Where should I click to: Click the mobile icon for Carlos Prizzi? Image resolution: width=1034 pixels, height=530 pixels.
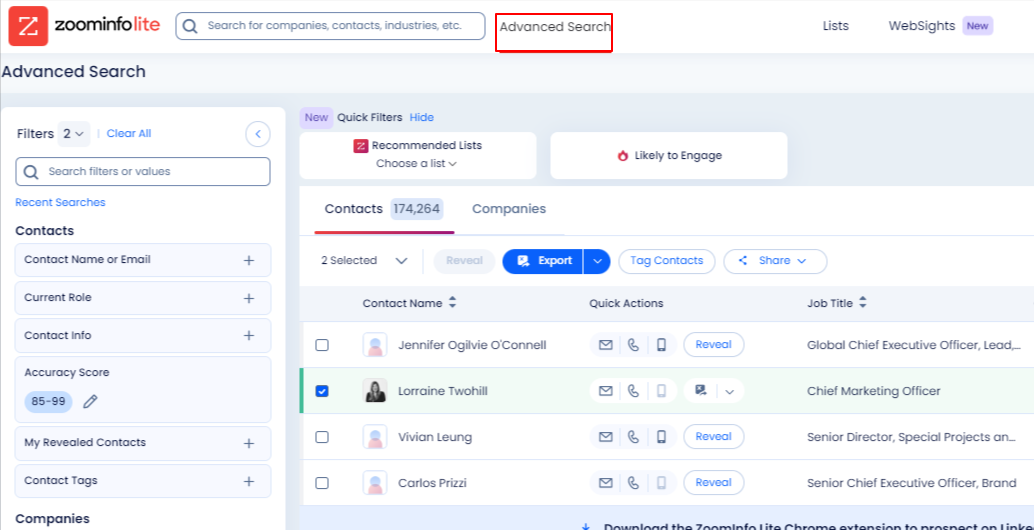point(661,483)
